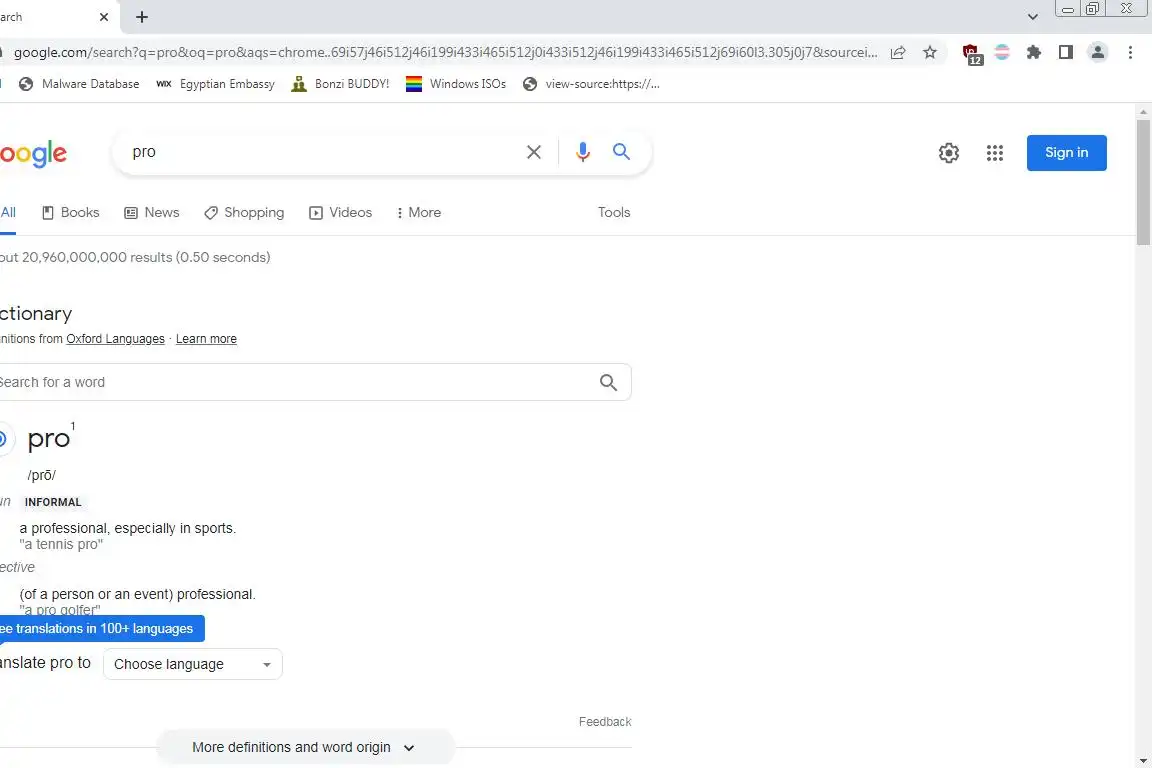Open the Malware Database bookmark
1152x768 pixels.
tap(80, 84)
